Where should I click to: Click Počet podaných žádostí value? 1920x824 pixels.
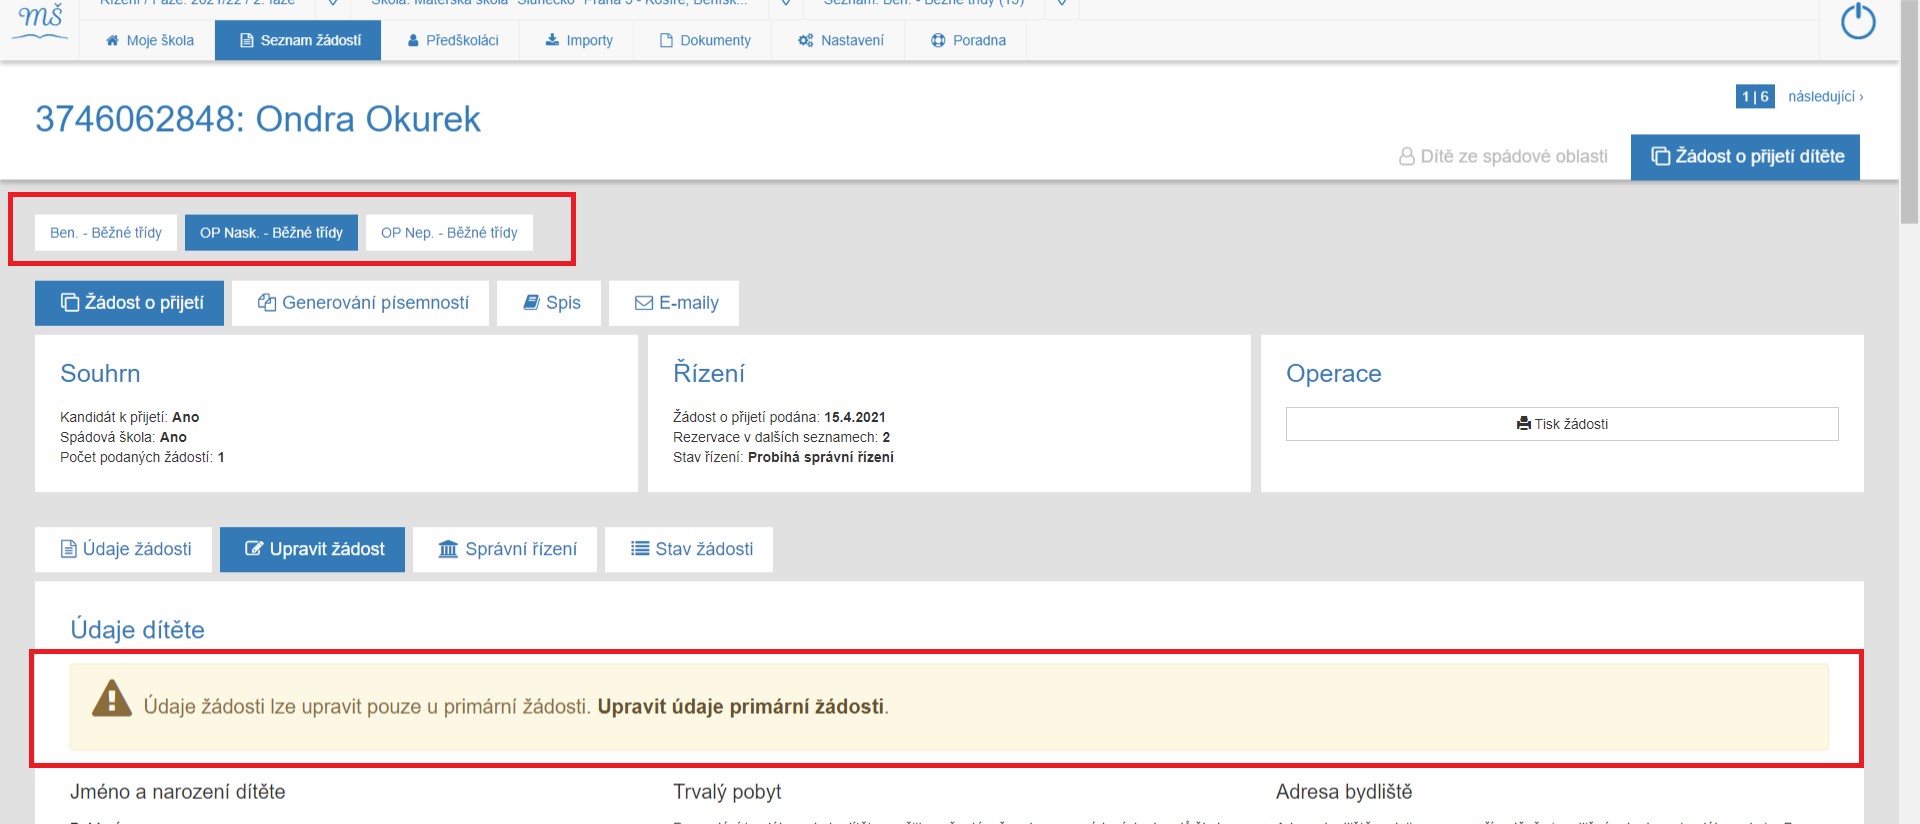pyautogui.click(x=221, y=457)
